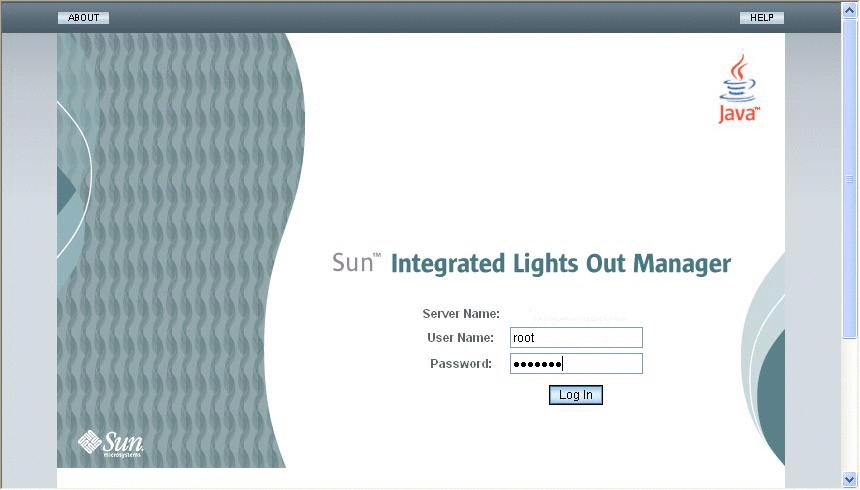Screen dimensions: 860x490
Task: Open the HELP button
Action: tap(762, 18)
